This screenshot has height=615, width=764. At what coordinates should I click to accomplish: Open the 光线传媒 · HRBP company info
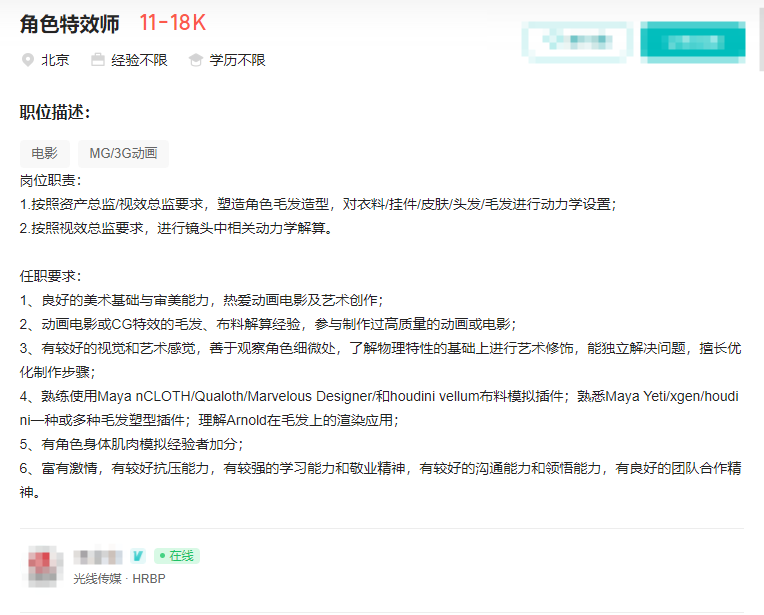coord(118,577)
